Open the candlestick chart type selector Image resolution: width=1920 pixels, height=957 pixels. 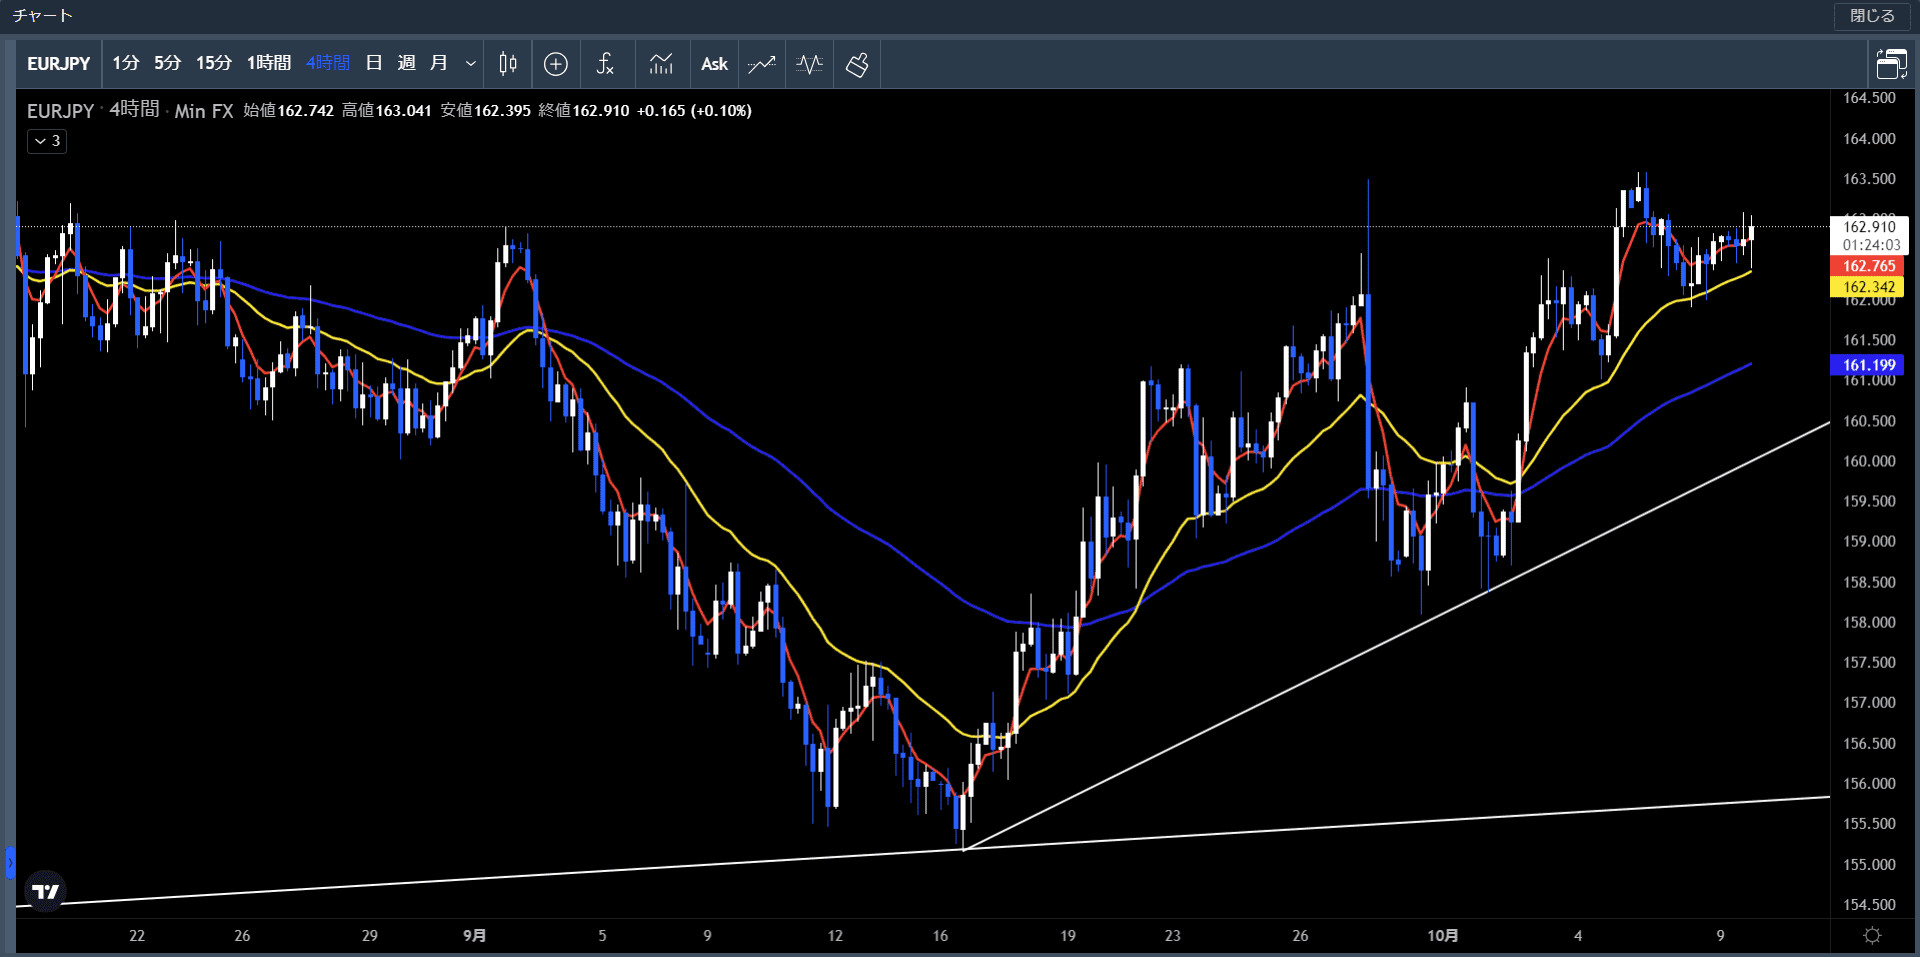508,64
